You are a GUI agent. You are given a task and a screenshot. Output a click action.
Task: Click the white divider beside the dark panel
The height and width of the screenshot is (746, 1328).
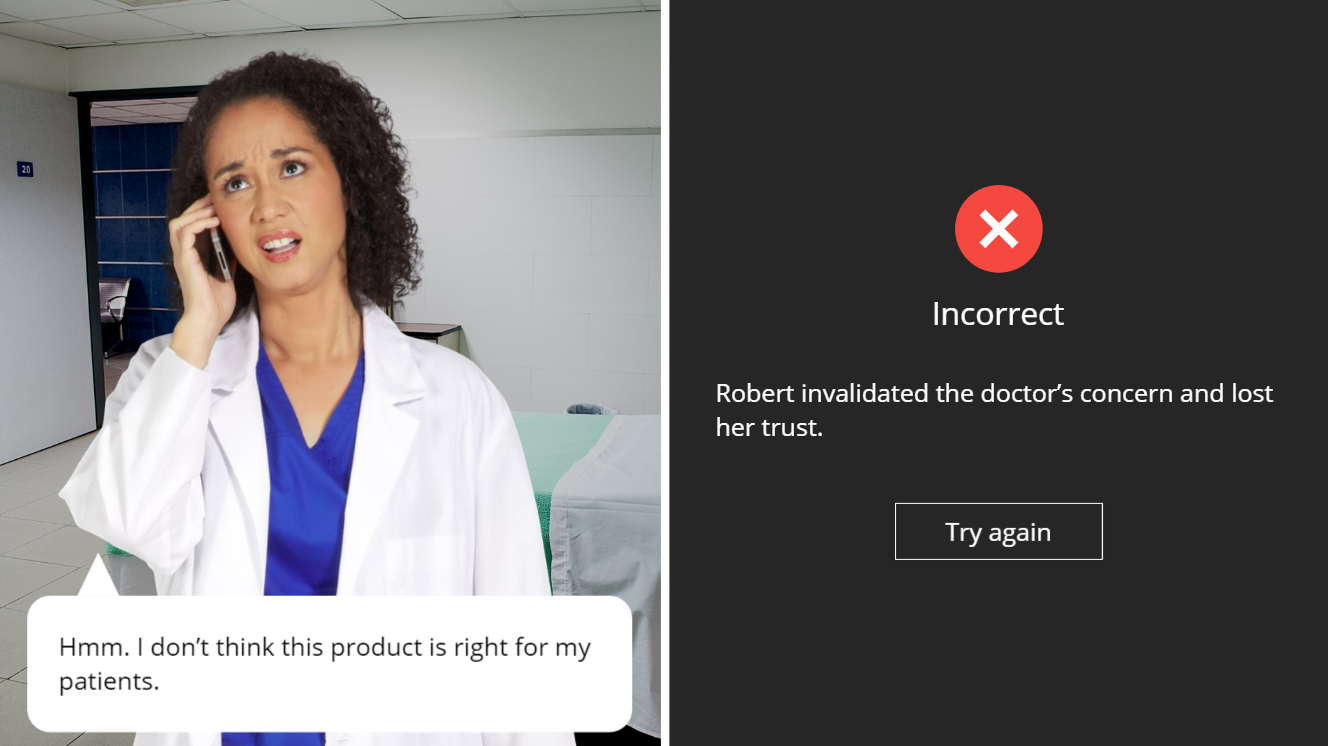pyautogui.click(x=665, y=373)
